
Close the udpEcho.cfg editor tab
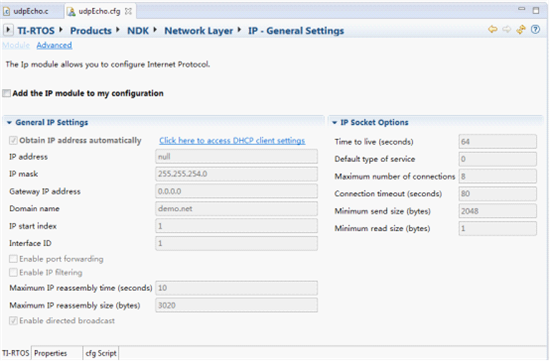pos(128,11)
